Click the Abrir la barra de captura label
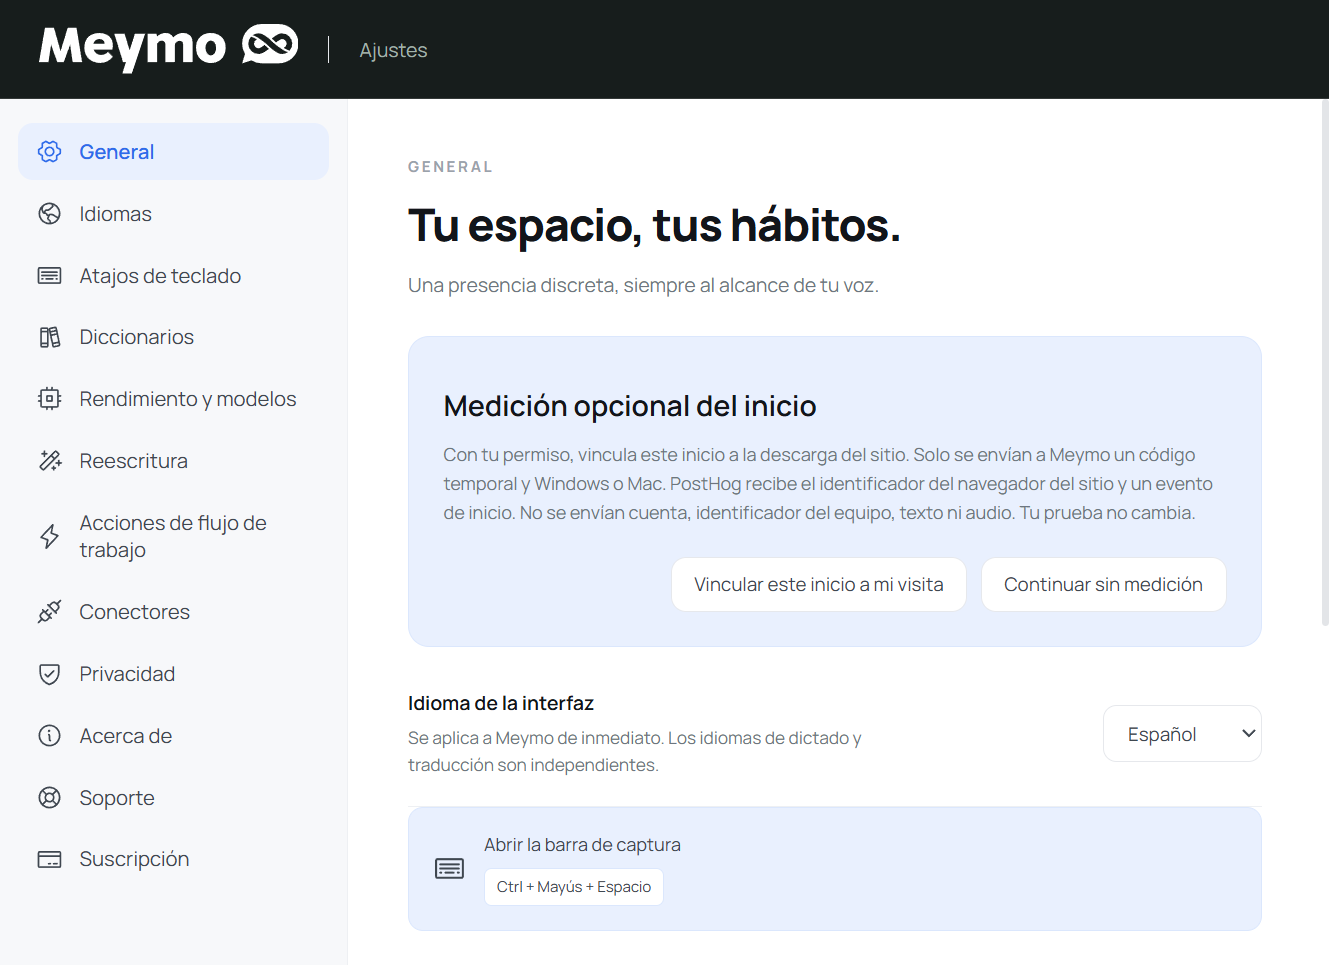Image resolution: width=1329 pixels, height=965 pixels. [x=582, y=845]
